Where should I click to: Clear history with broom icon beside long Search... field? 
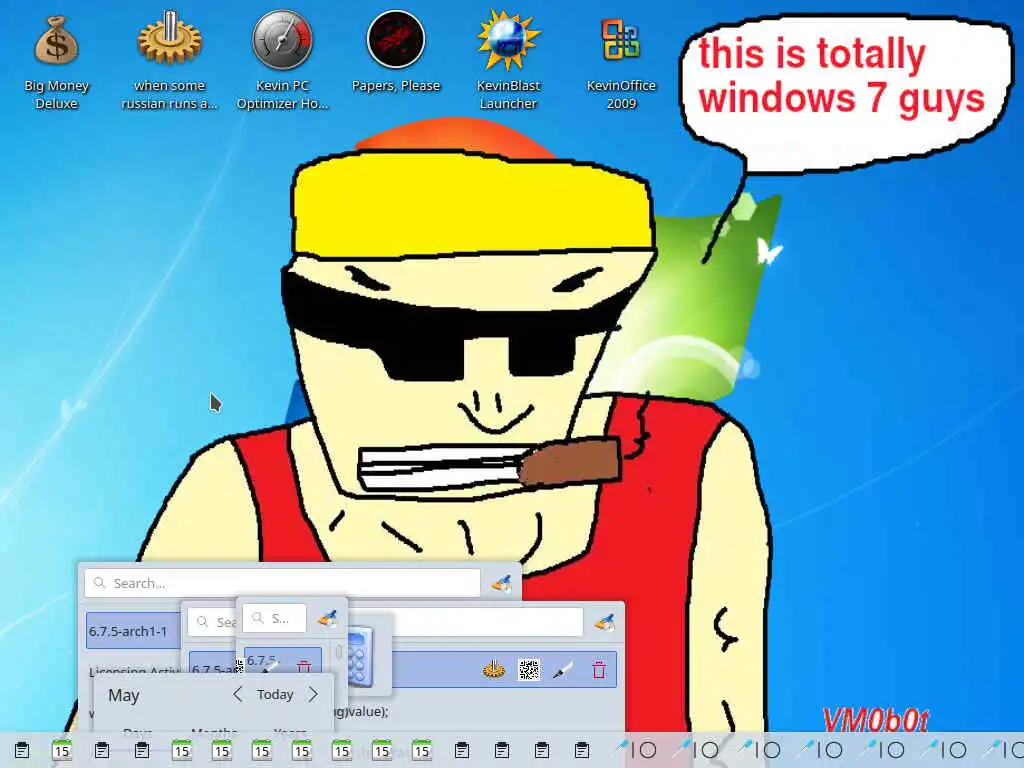coord(502,583)
